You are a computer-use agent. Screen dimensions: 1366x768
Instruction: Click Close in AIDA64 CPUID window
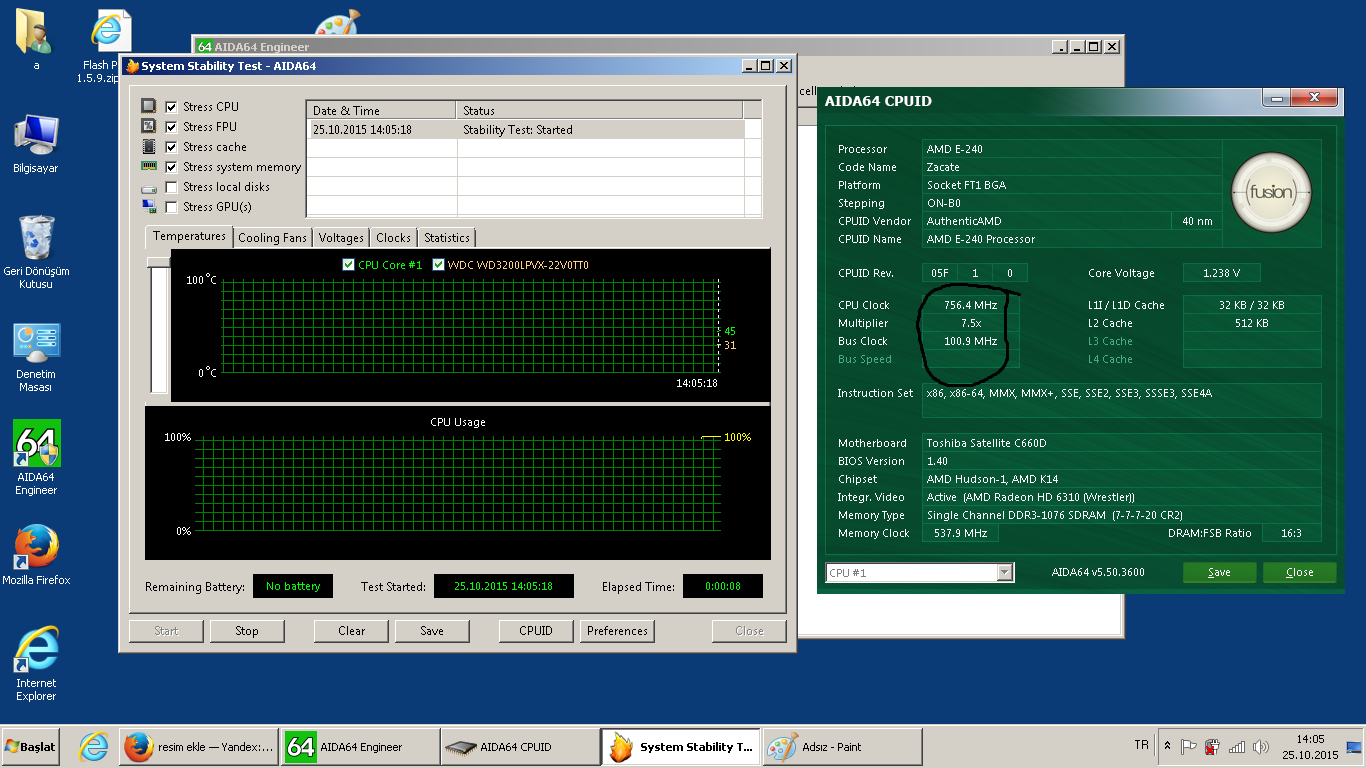click(x=1299, y=573)
